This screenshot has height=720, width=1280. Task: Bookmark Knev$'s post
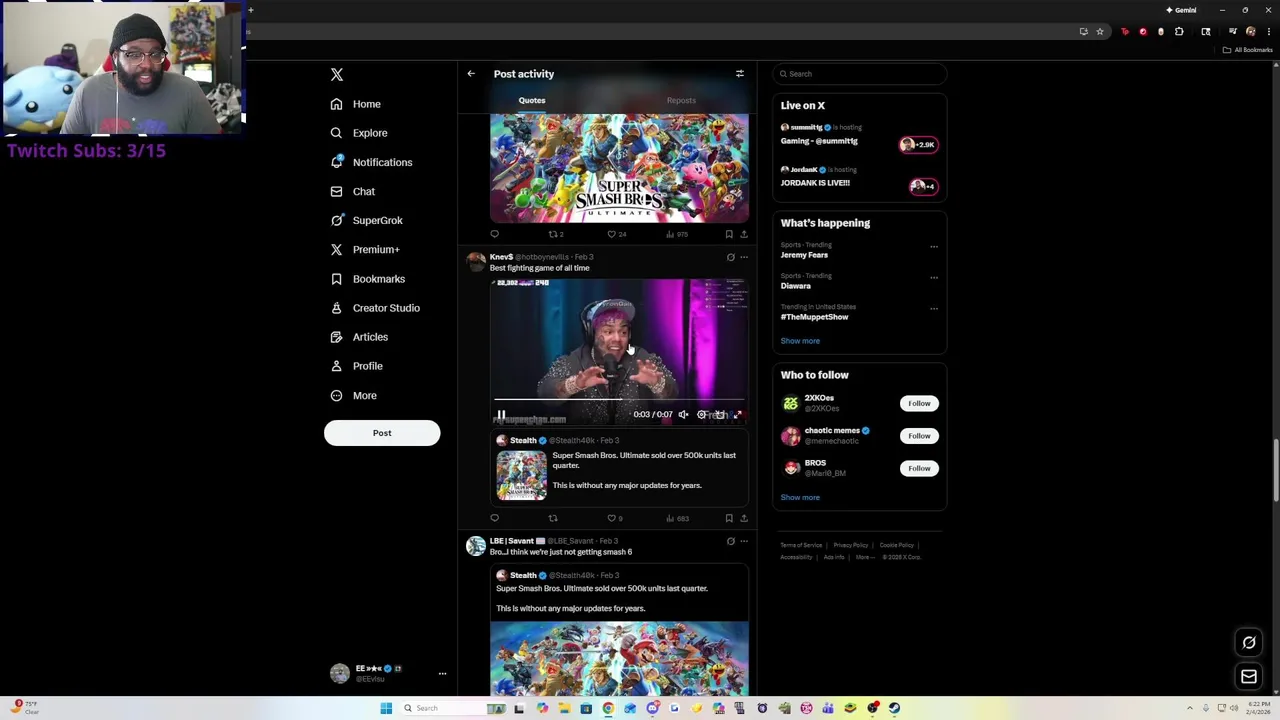coord(729,518)
